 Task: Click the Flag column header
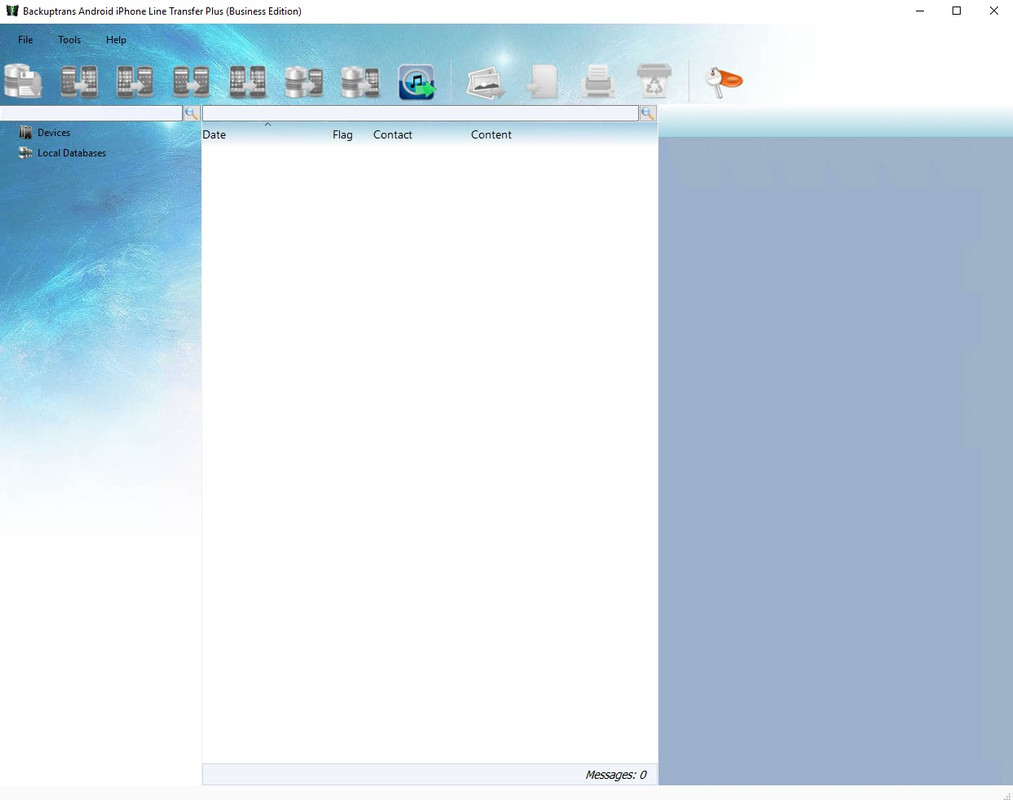click(342, 134)
